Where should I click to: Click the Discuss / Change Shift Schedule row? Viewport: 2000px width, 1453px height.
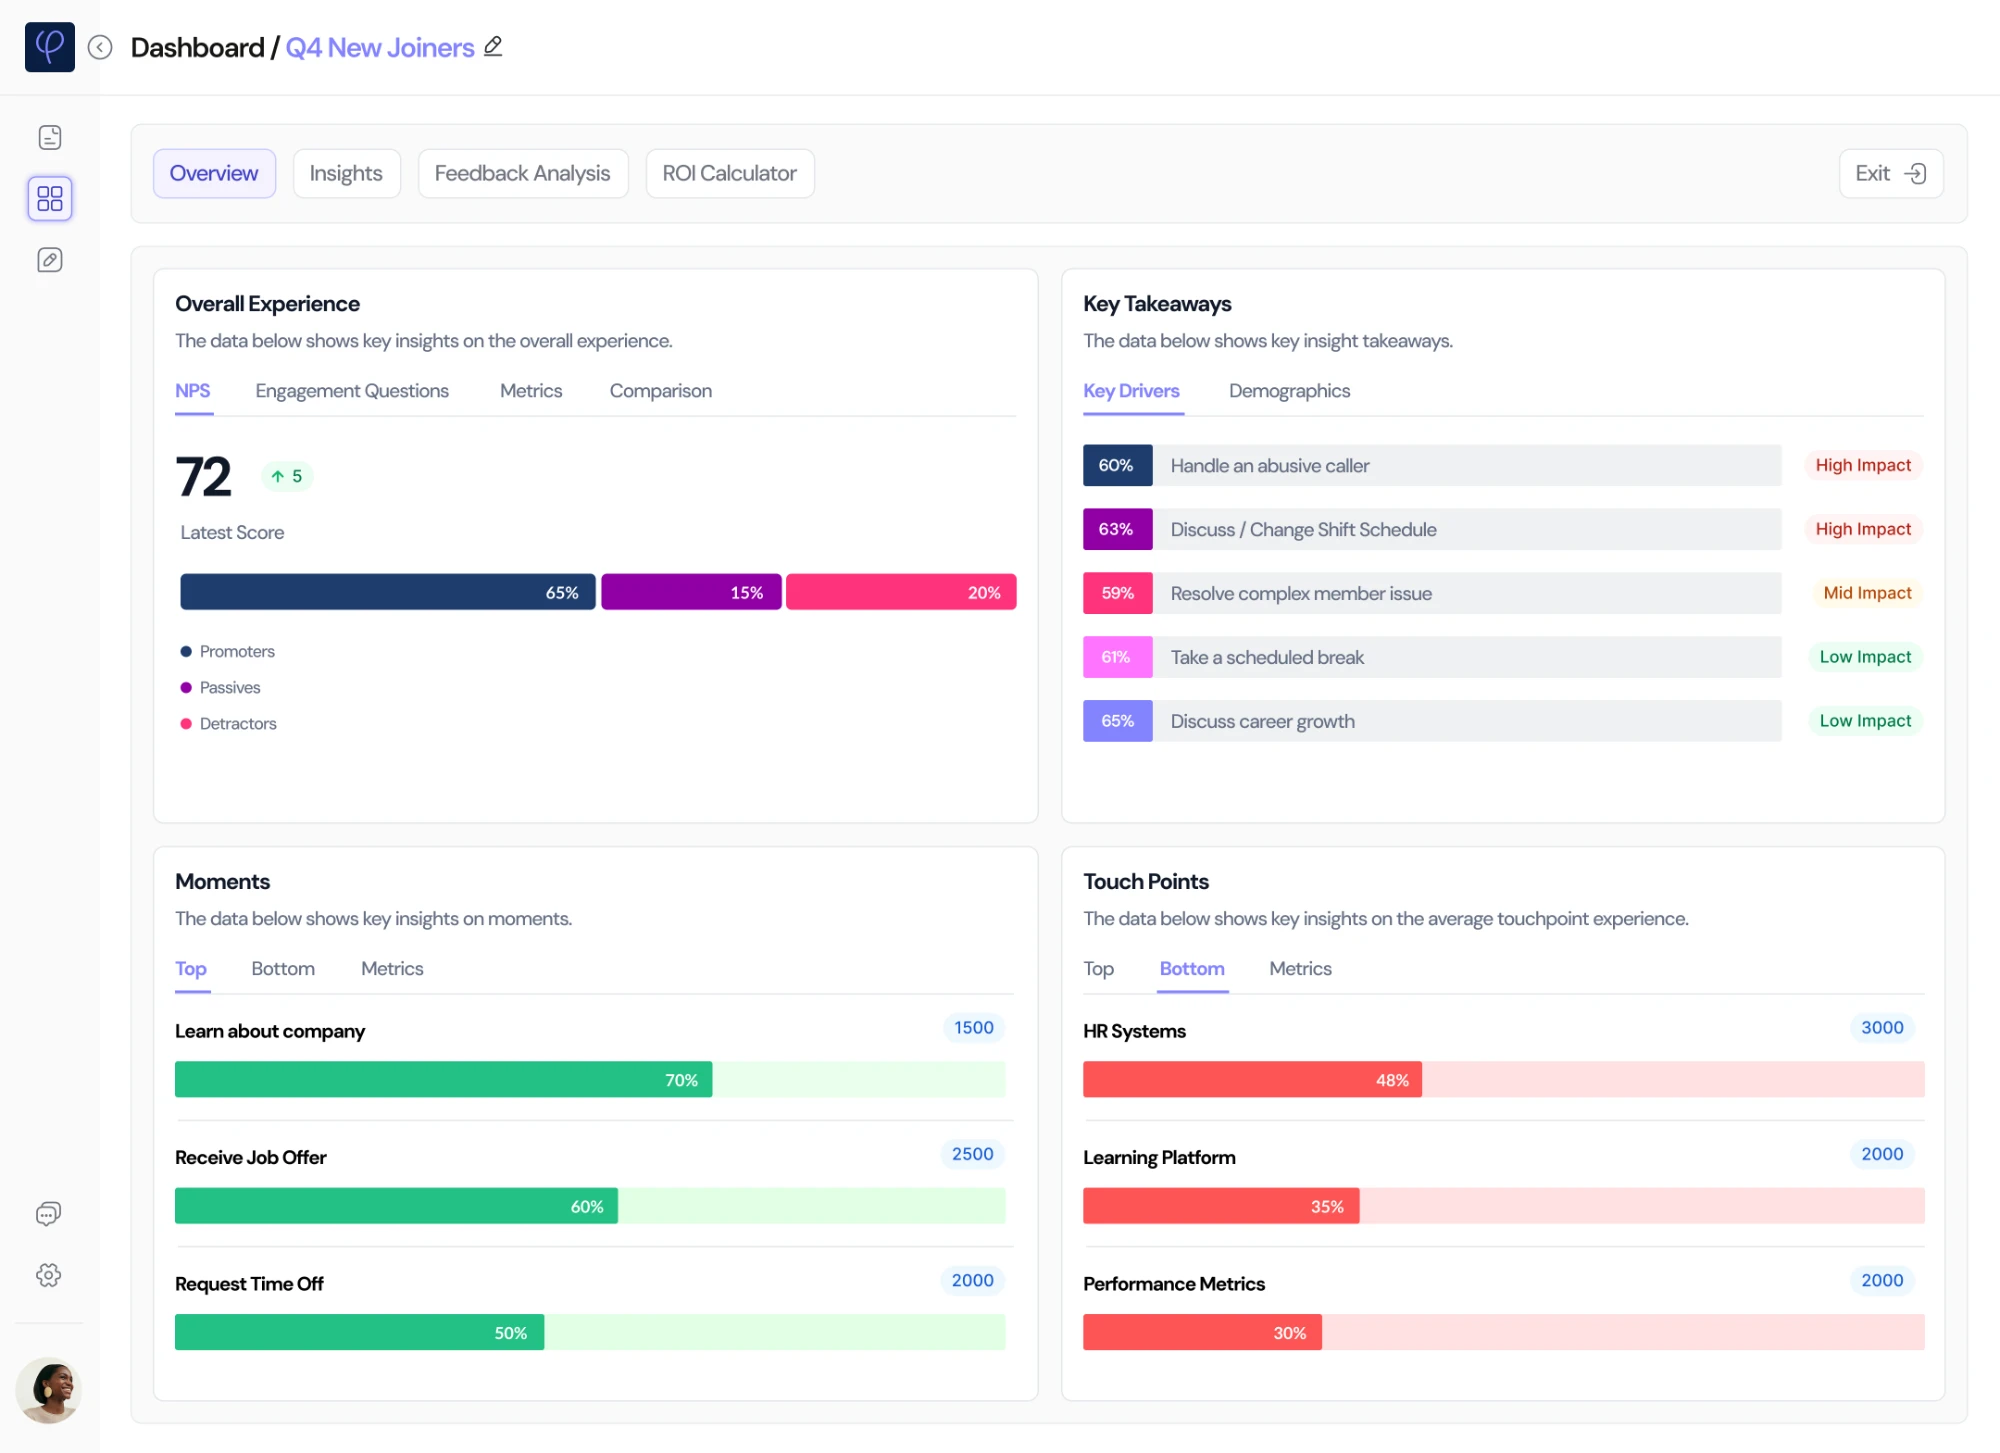[1432, 530]
